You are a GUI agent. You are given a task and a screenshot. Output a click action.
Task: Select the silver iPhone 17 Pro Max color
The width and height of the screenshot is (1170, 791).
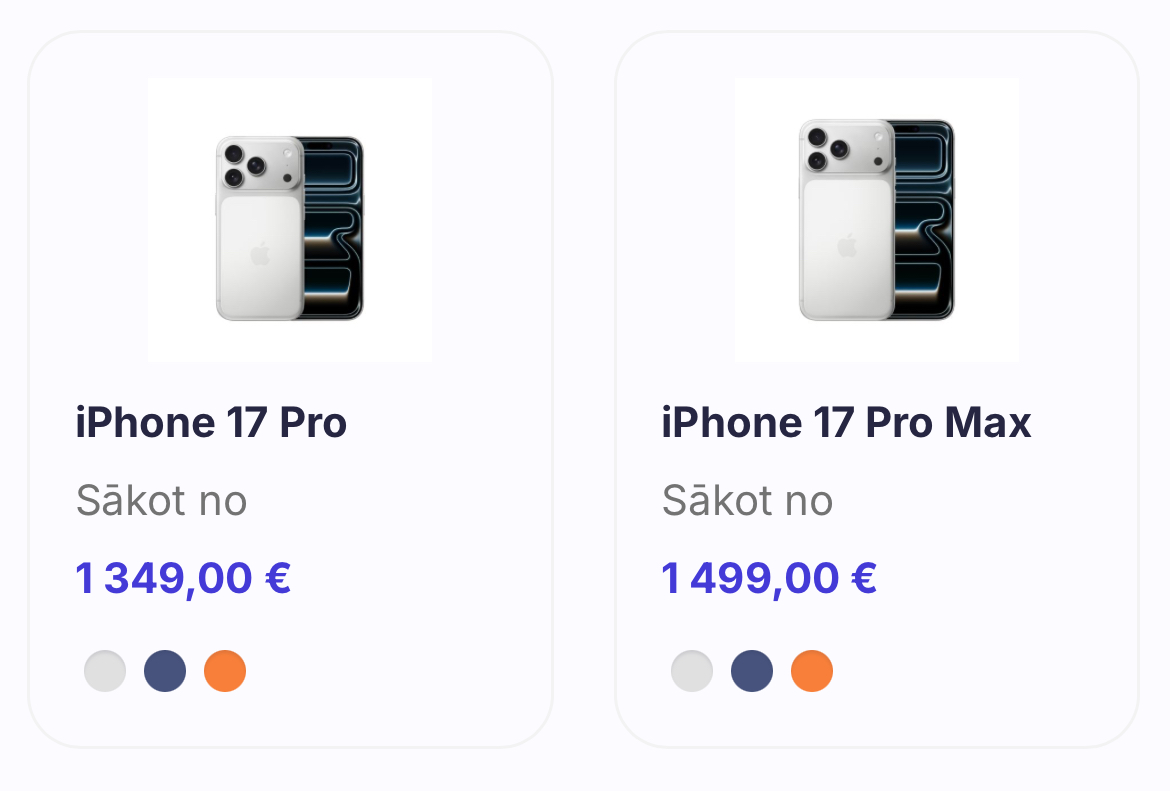(692, 671)
